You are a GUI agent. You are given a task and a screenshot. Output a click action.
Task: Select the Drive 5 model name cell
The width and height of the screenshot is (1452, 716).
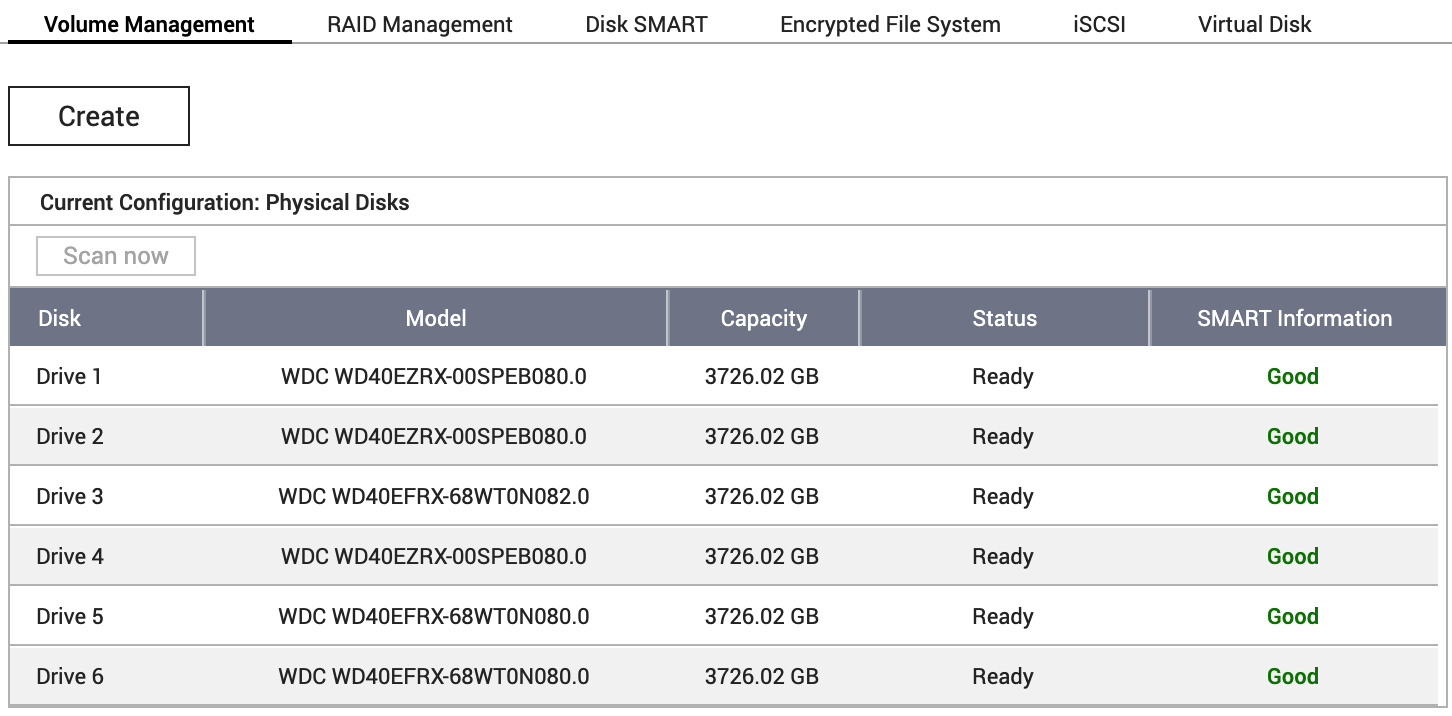[434, 617]
